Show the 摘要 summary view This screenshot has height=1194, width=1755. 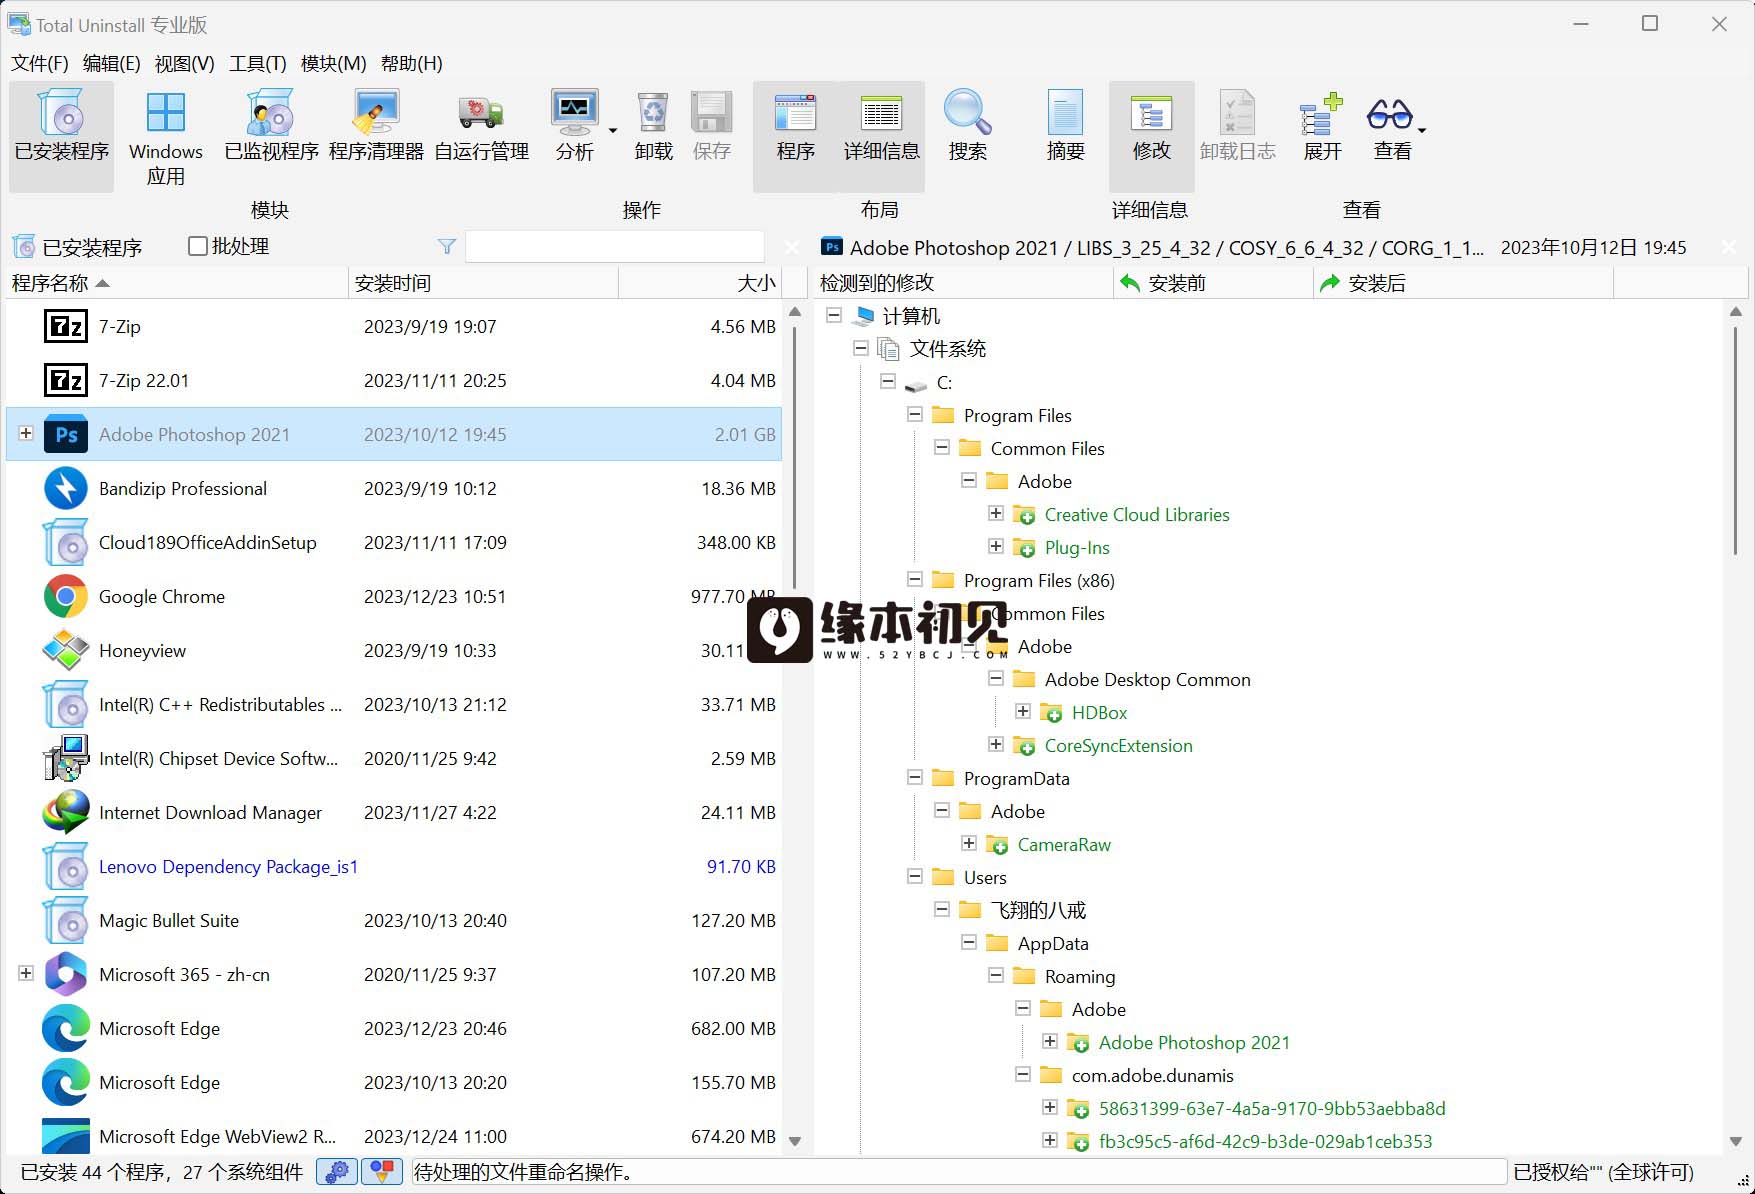click(1065, 126)
